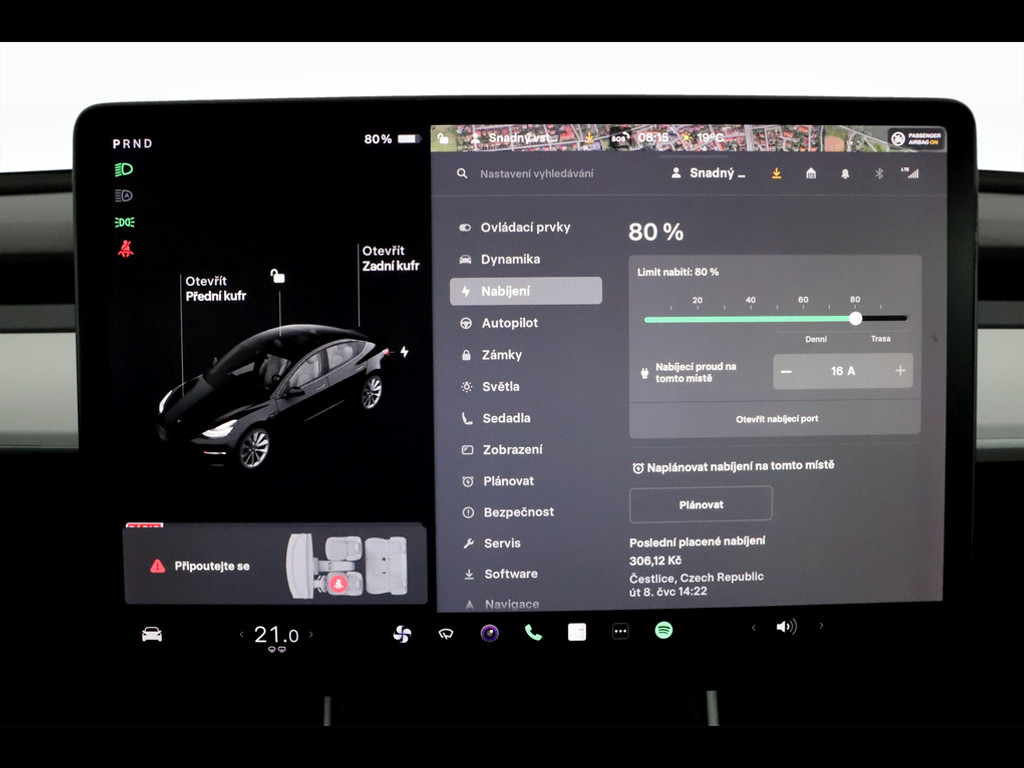
Task: Tap the seat occupancy diagram
Action: (x=348, y=565)
